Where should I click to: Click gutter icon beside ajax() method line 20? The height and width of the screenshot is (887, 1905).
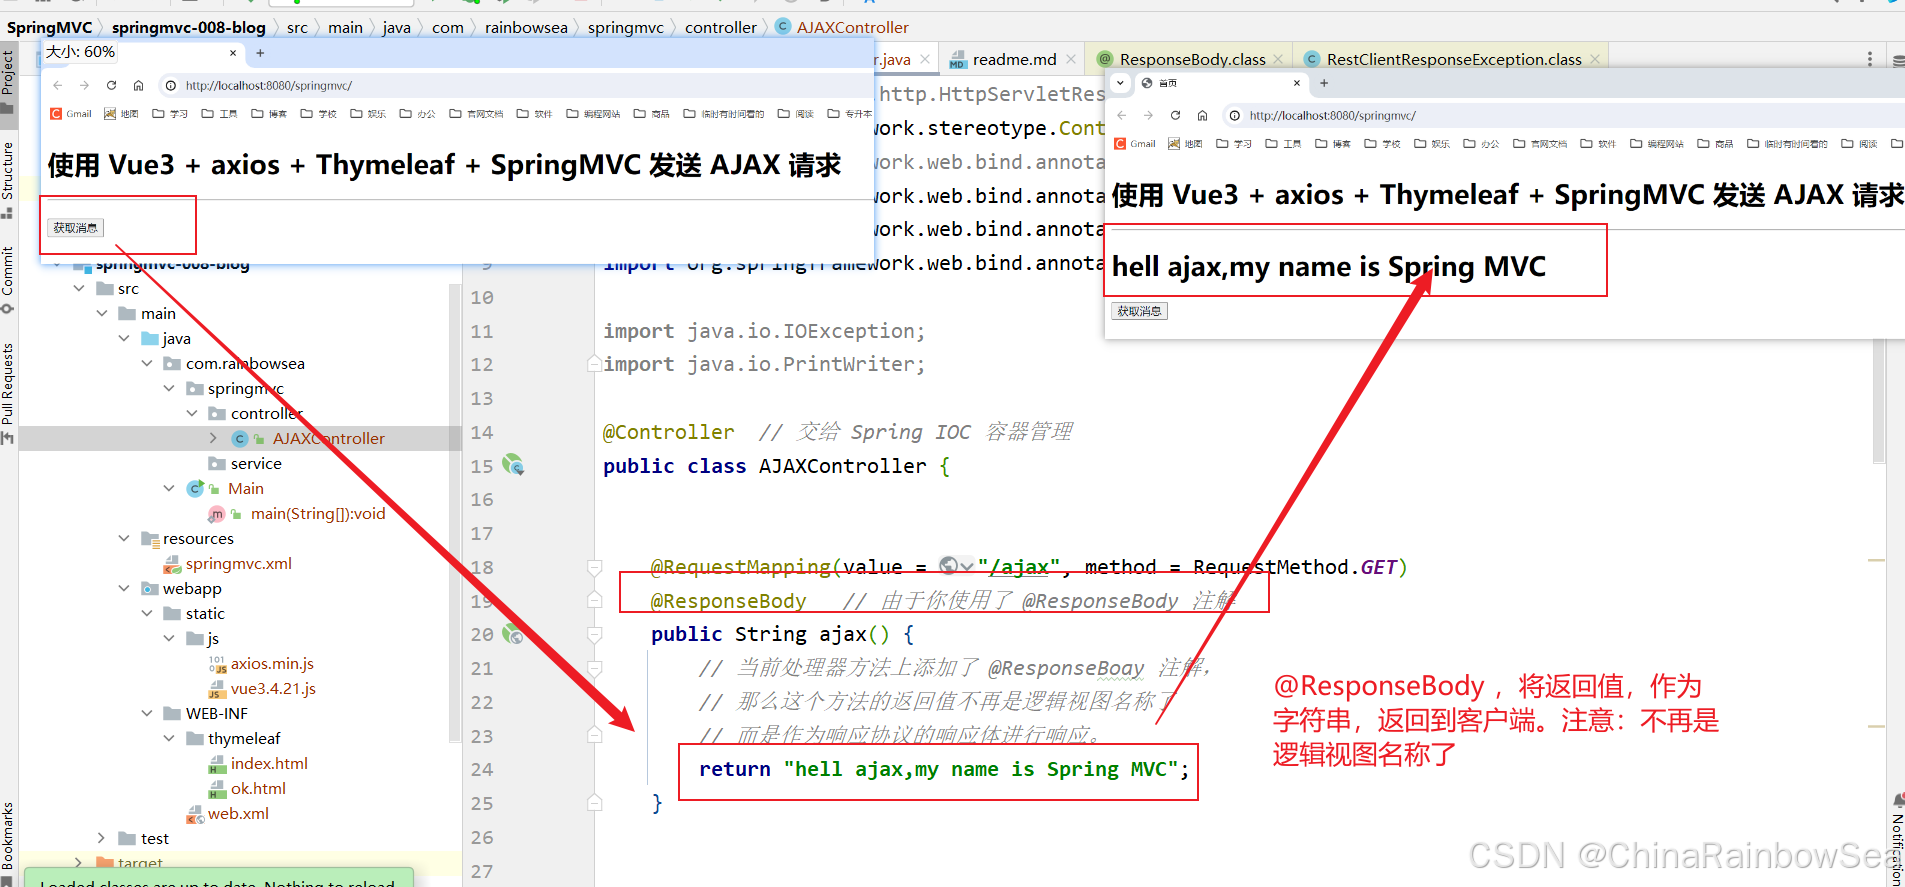[513, 633]
